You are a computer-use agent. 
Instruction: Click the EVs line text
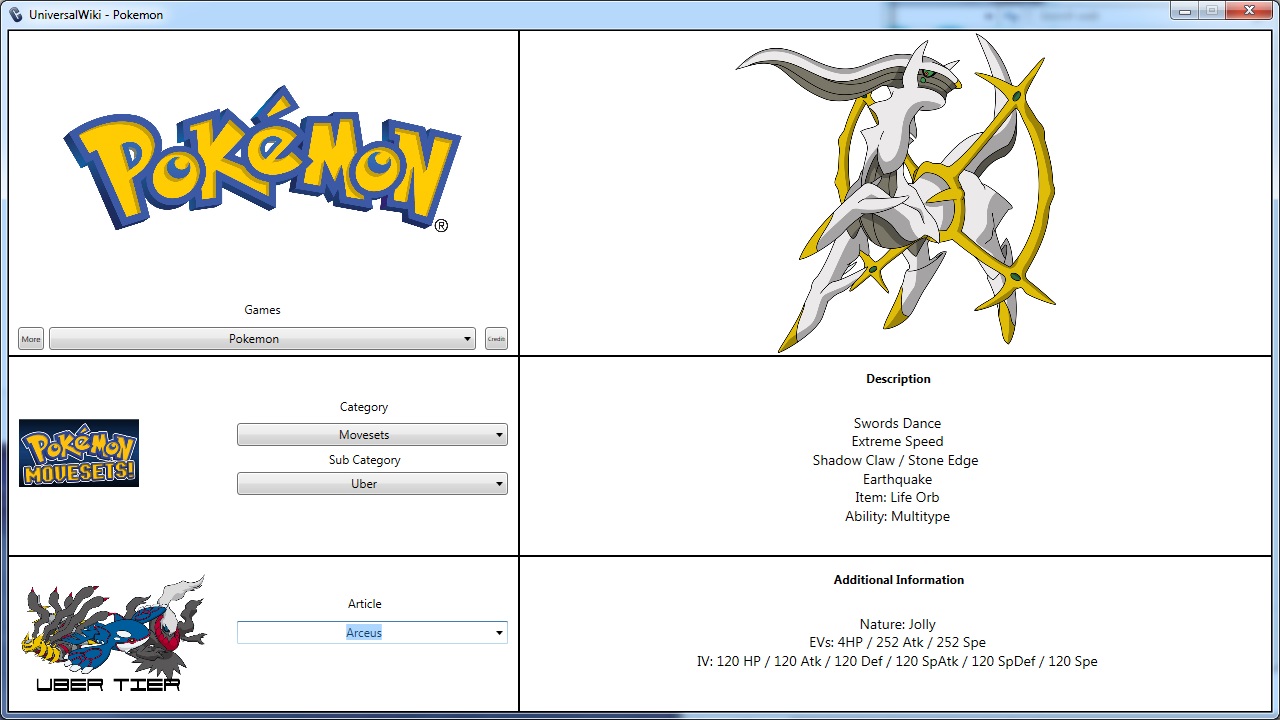coord(897,642)
